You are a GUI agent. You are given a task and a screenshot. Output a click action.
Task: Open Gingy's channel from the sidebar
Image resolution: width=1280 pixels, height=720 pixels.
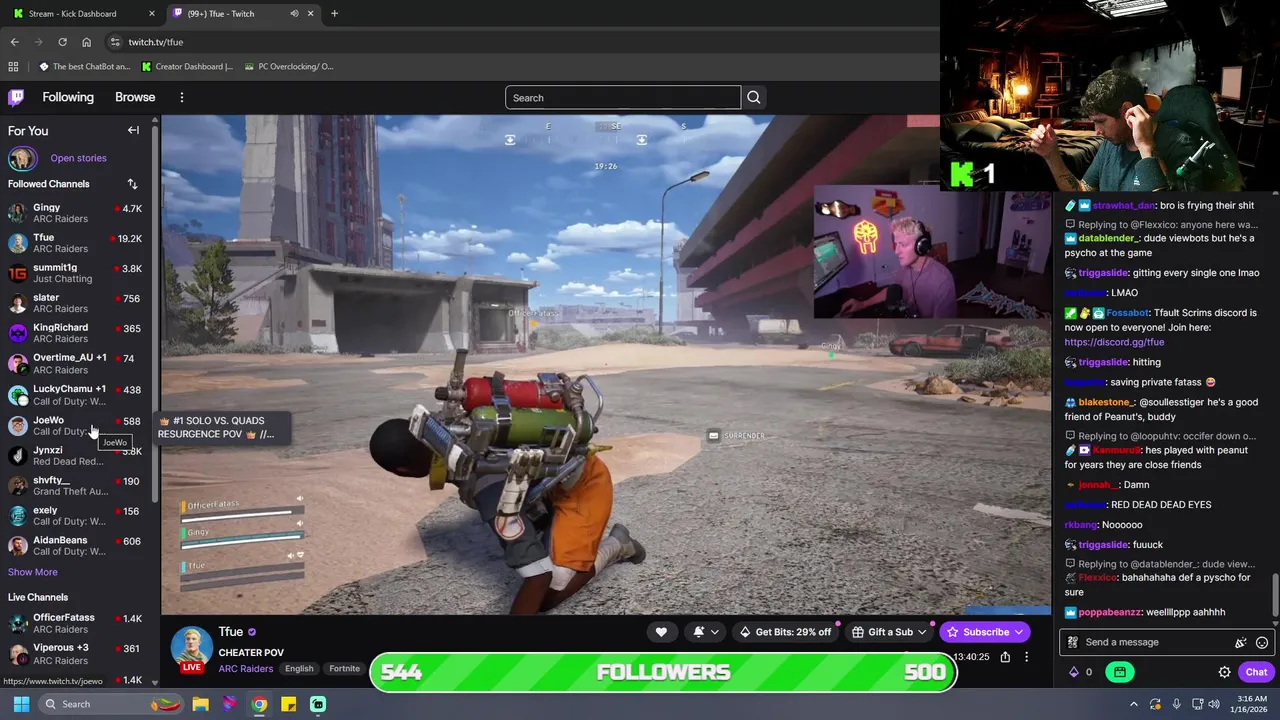75,213
